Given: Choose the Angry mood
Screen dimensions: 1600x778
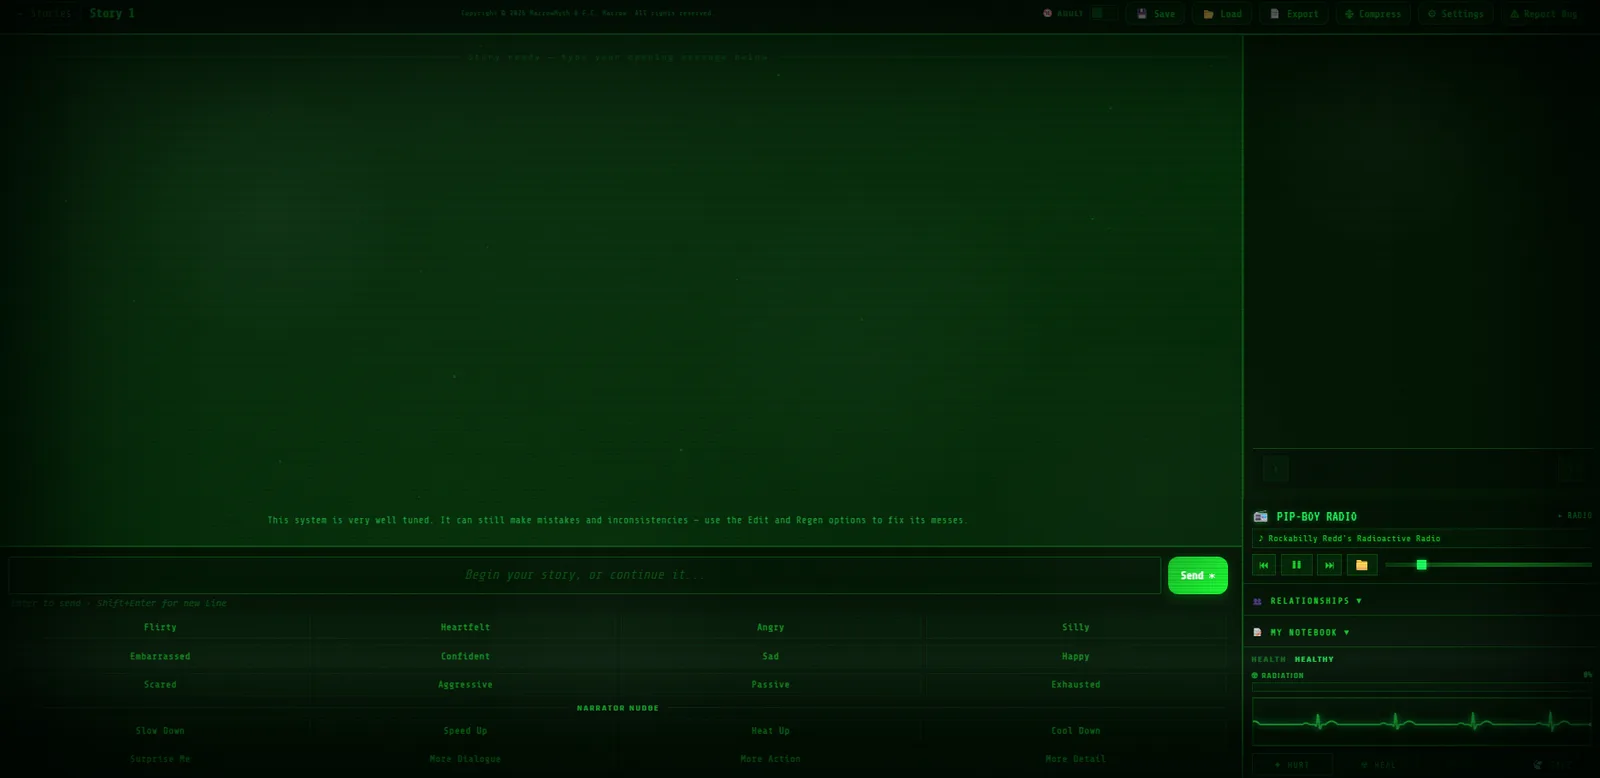Looking at the screenshot, I should point(770,627).
